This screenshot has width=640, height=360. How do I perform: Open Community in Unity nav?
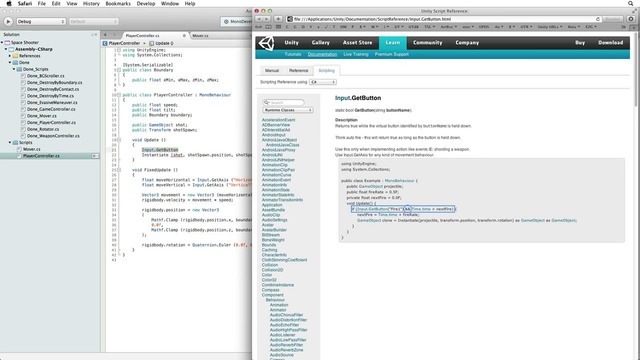point(427,42)
